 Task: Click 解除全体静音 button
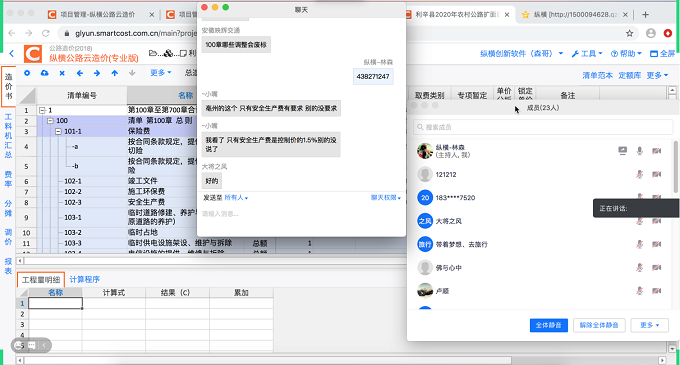[x=599, y=325]
